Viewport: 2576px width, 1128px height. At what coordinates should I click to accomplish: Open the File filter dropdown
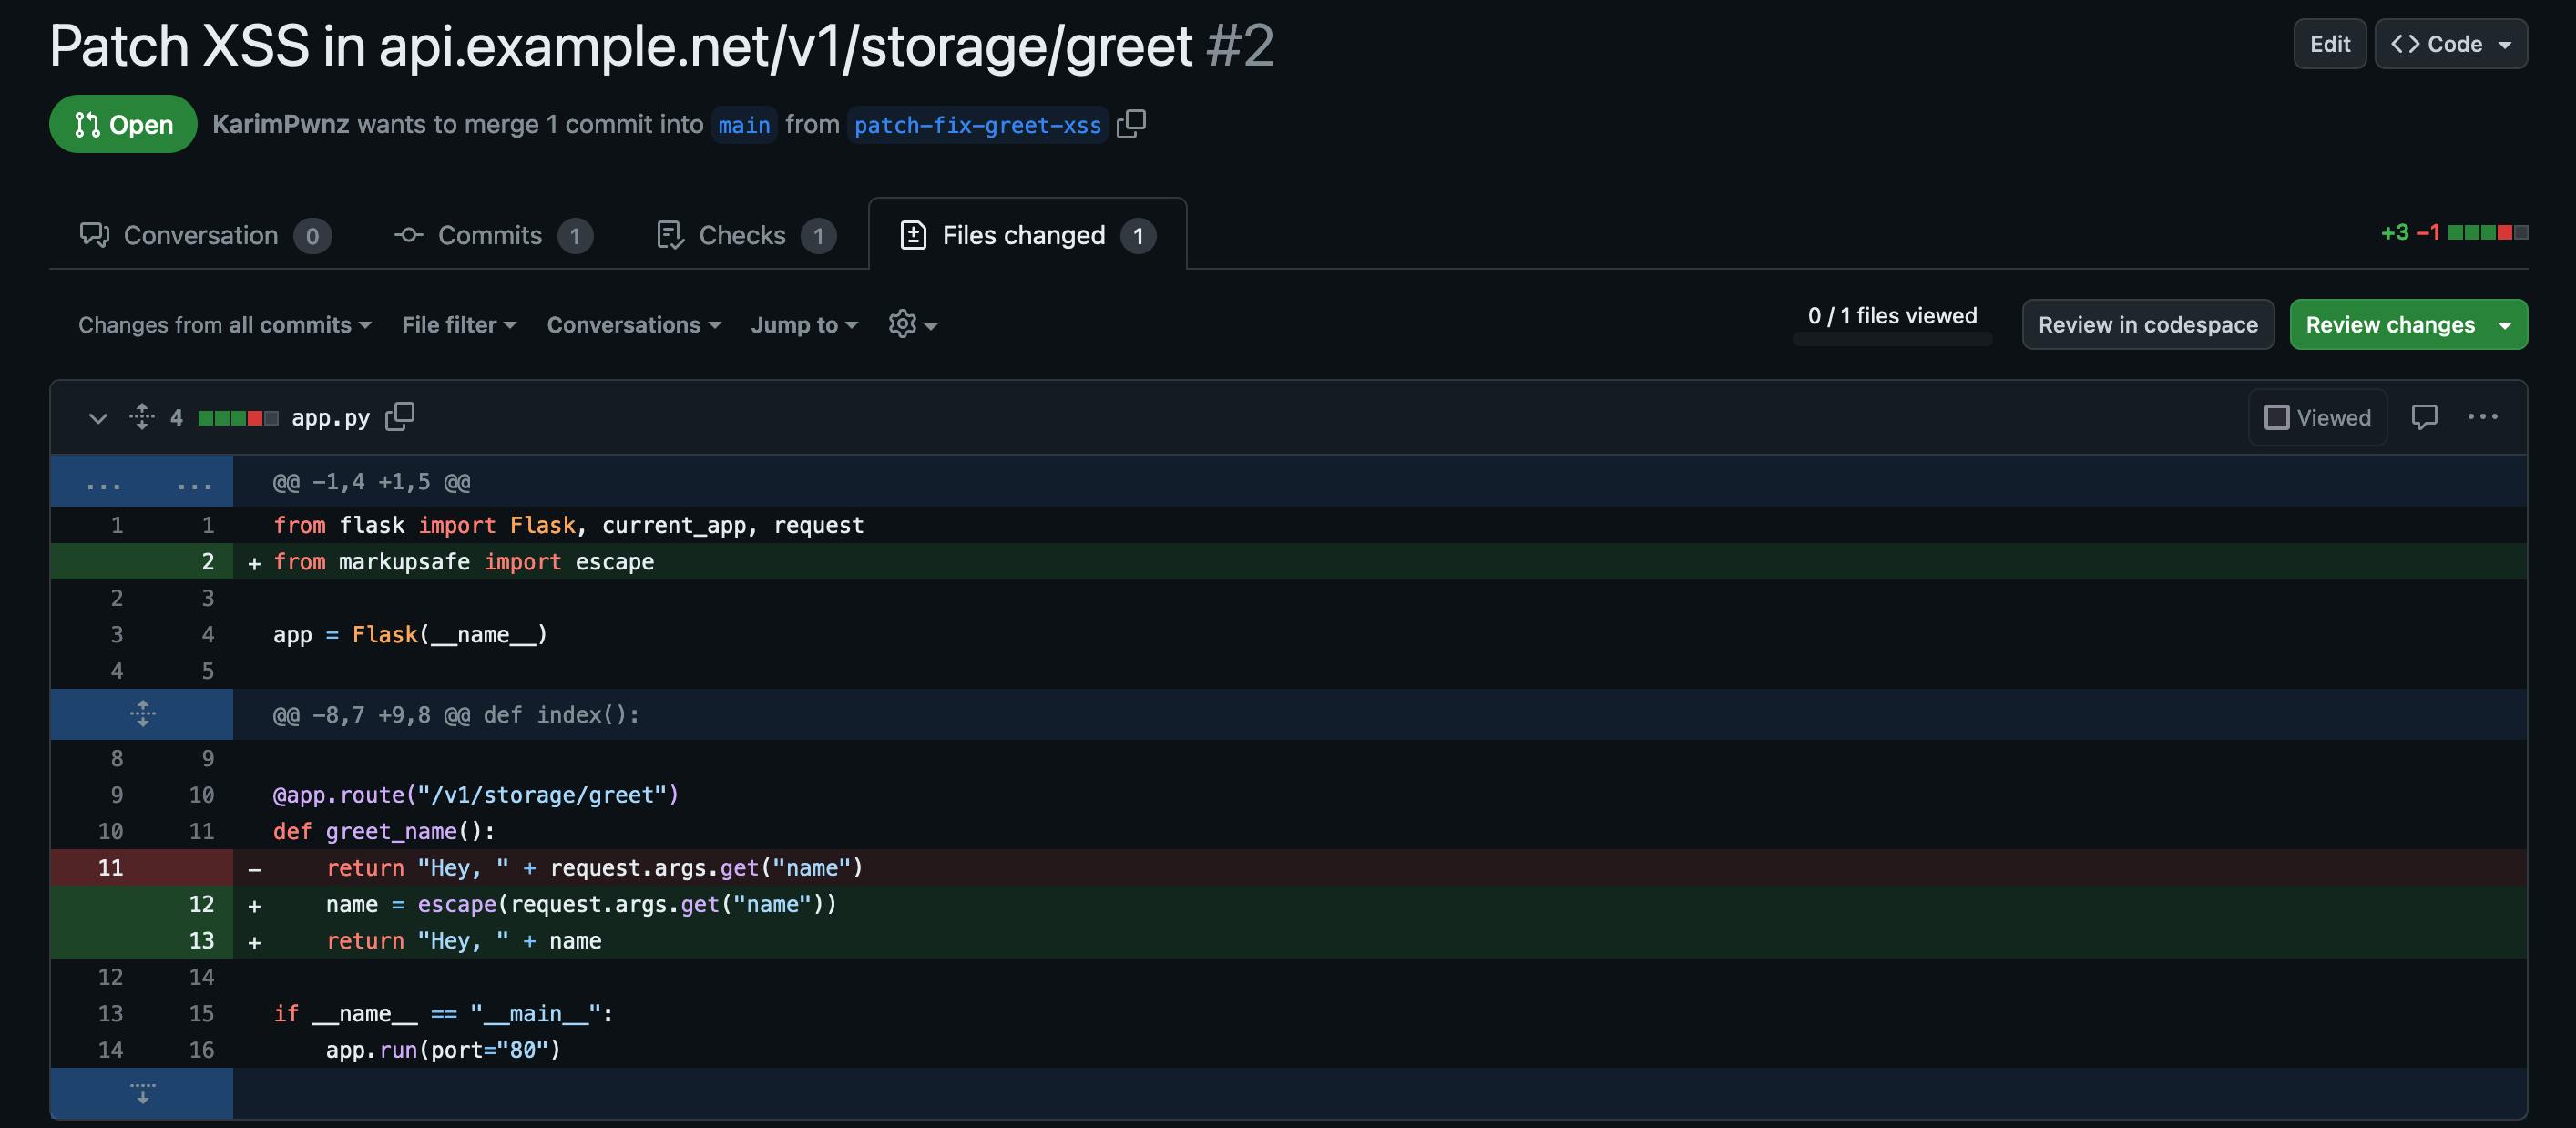459,325
